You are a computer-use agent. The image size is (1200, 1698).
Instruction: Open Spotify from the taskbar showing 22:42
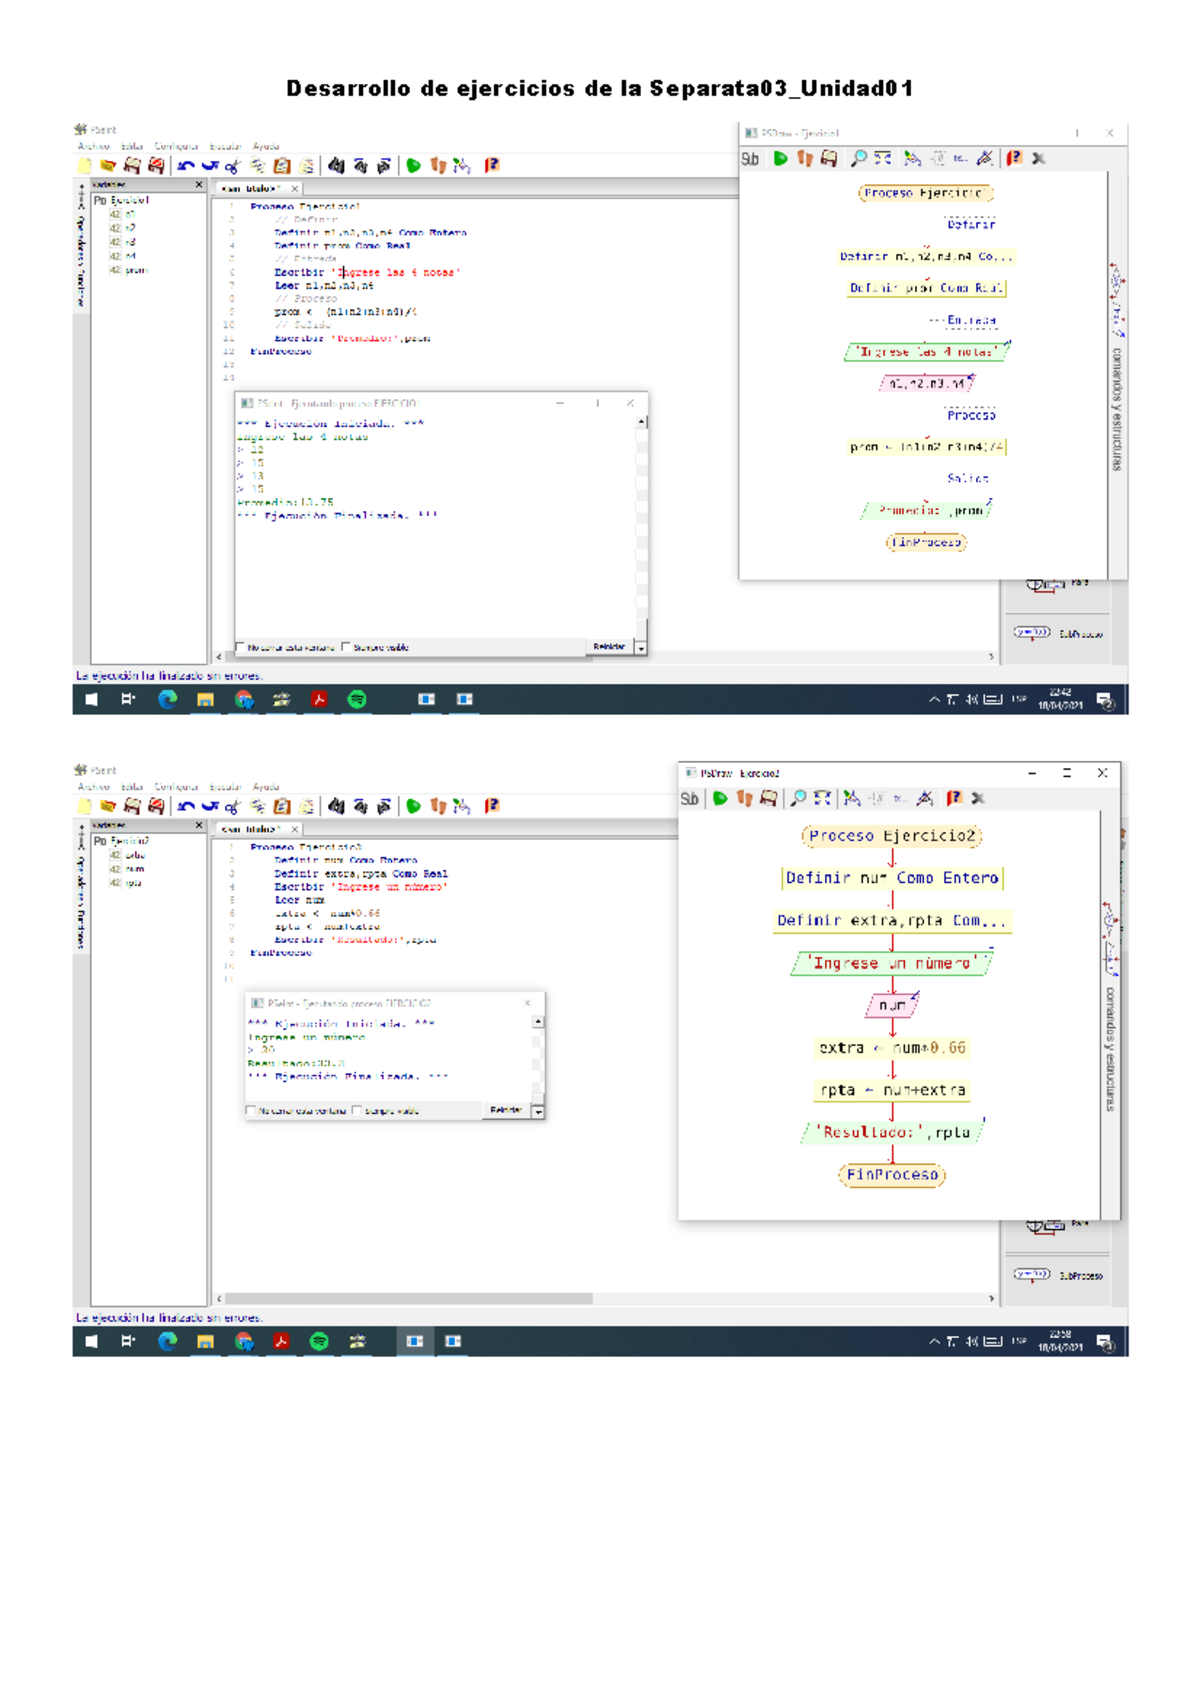(357, 700)
